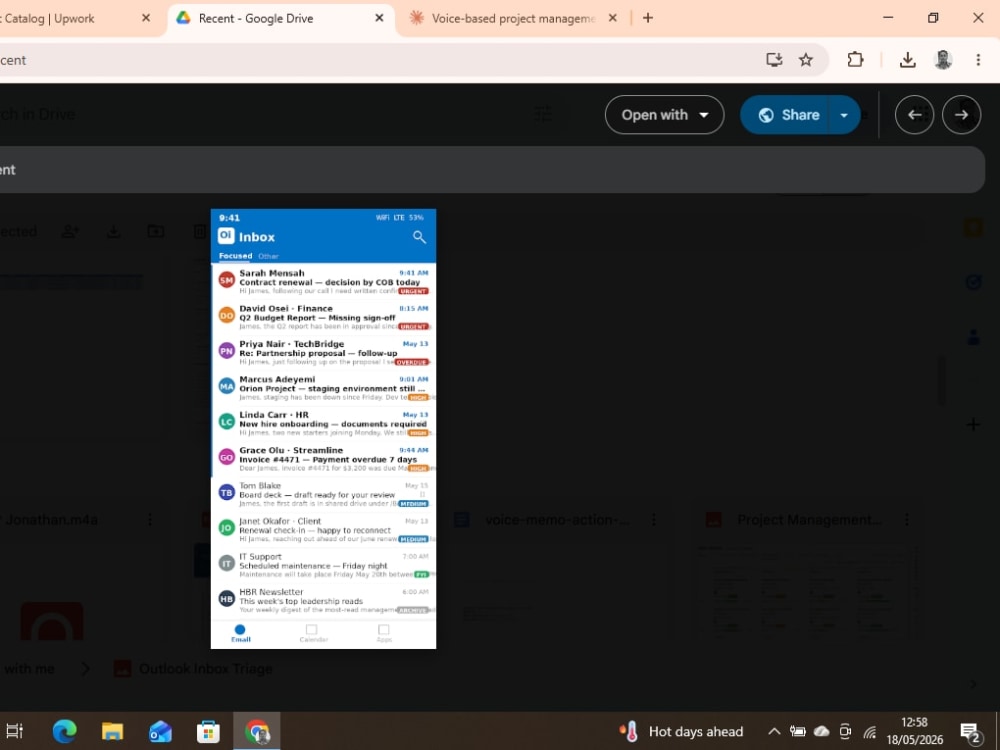Expand the Open with dropdown
Screen dimensions: 1000x750
664,115
